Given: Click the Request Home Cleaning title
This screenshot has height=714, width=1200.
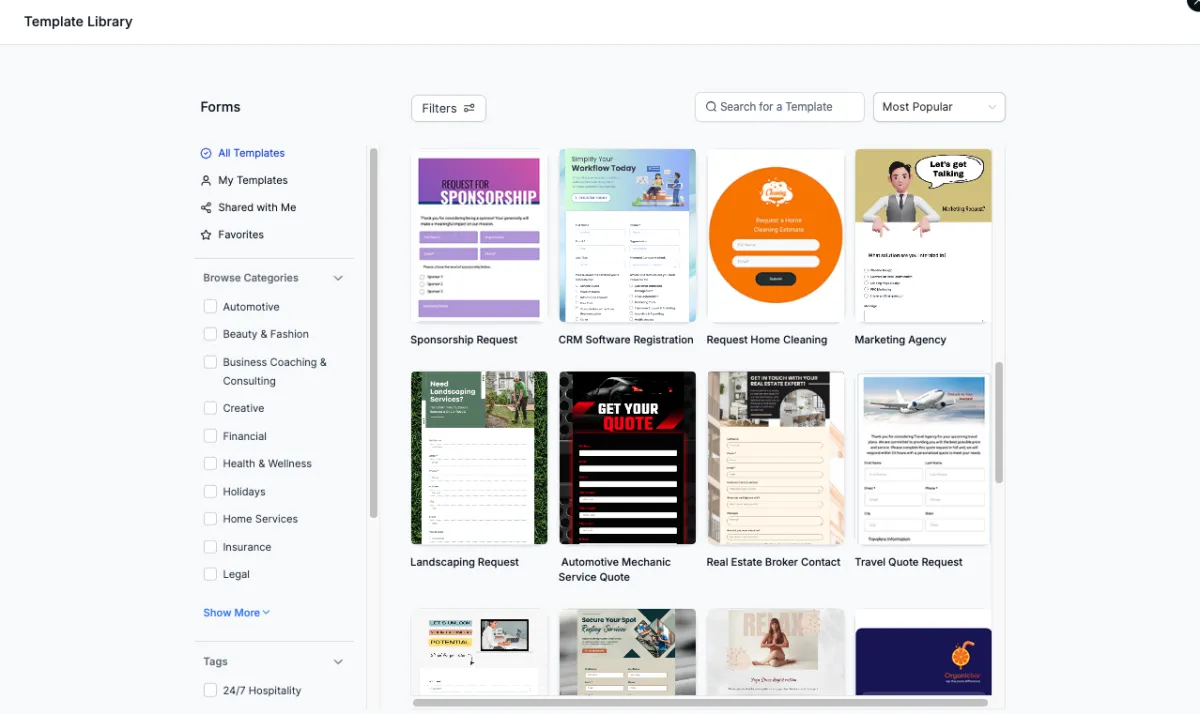Looking at the screenshot, I should tap(767, 340).
